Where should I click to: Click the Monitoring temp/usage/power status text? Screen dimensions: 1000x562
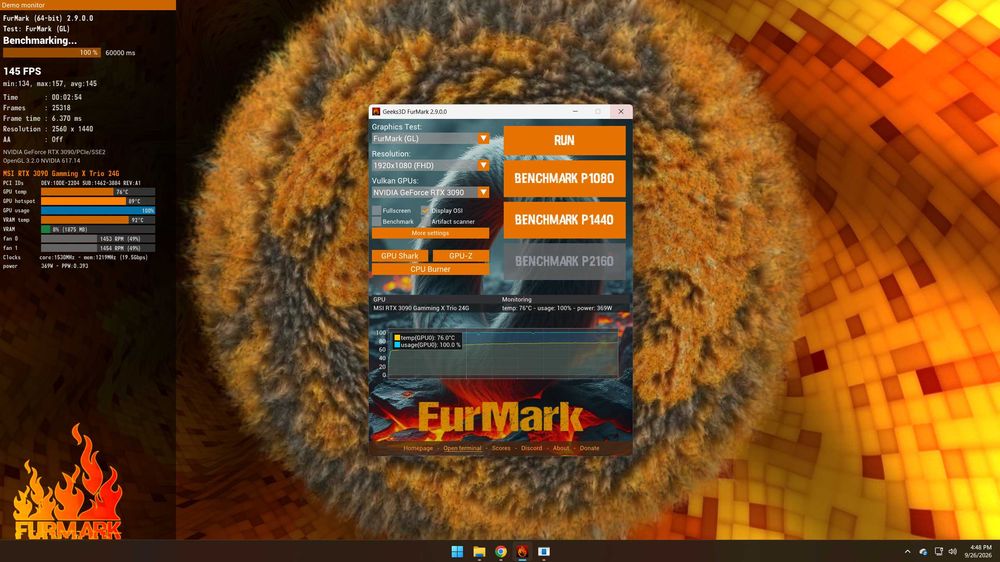[557, 308]
